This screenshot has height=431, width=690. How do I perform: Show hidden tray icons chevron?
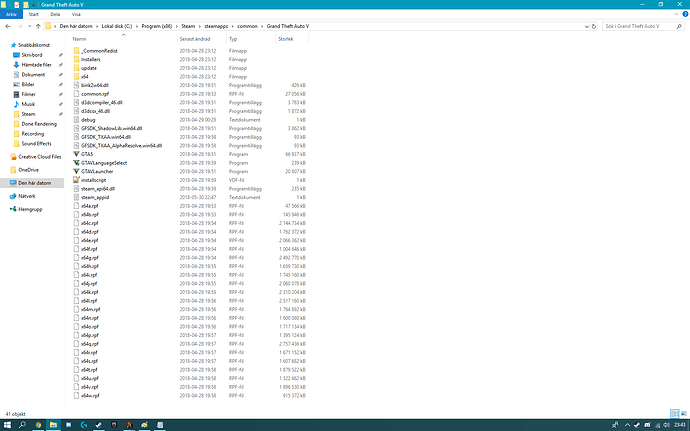[x=627, y=425]
